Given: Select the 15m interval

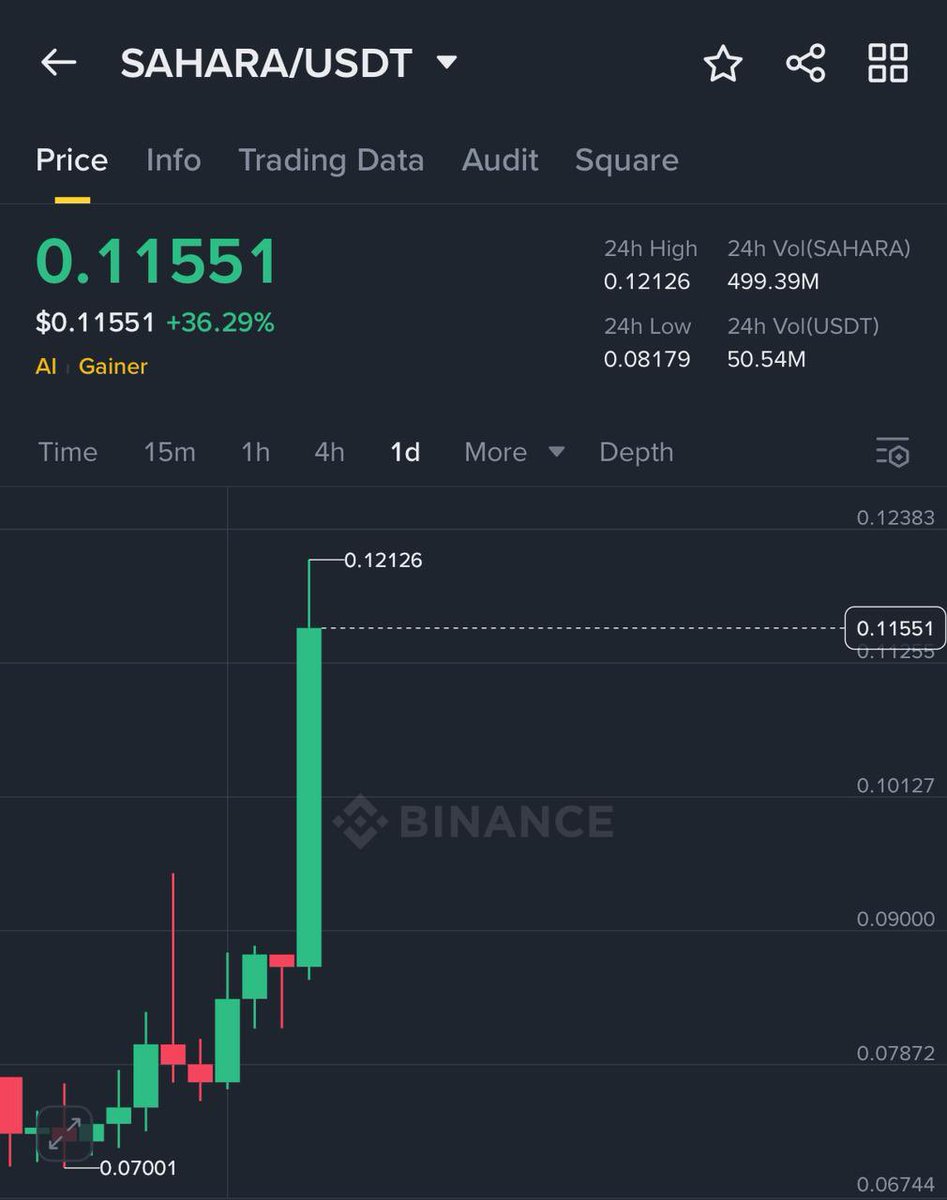Looking at the screenshot, I should tap(170, 452).
